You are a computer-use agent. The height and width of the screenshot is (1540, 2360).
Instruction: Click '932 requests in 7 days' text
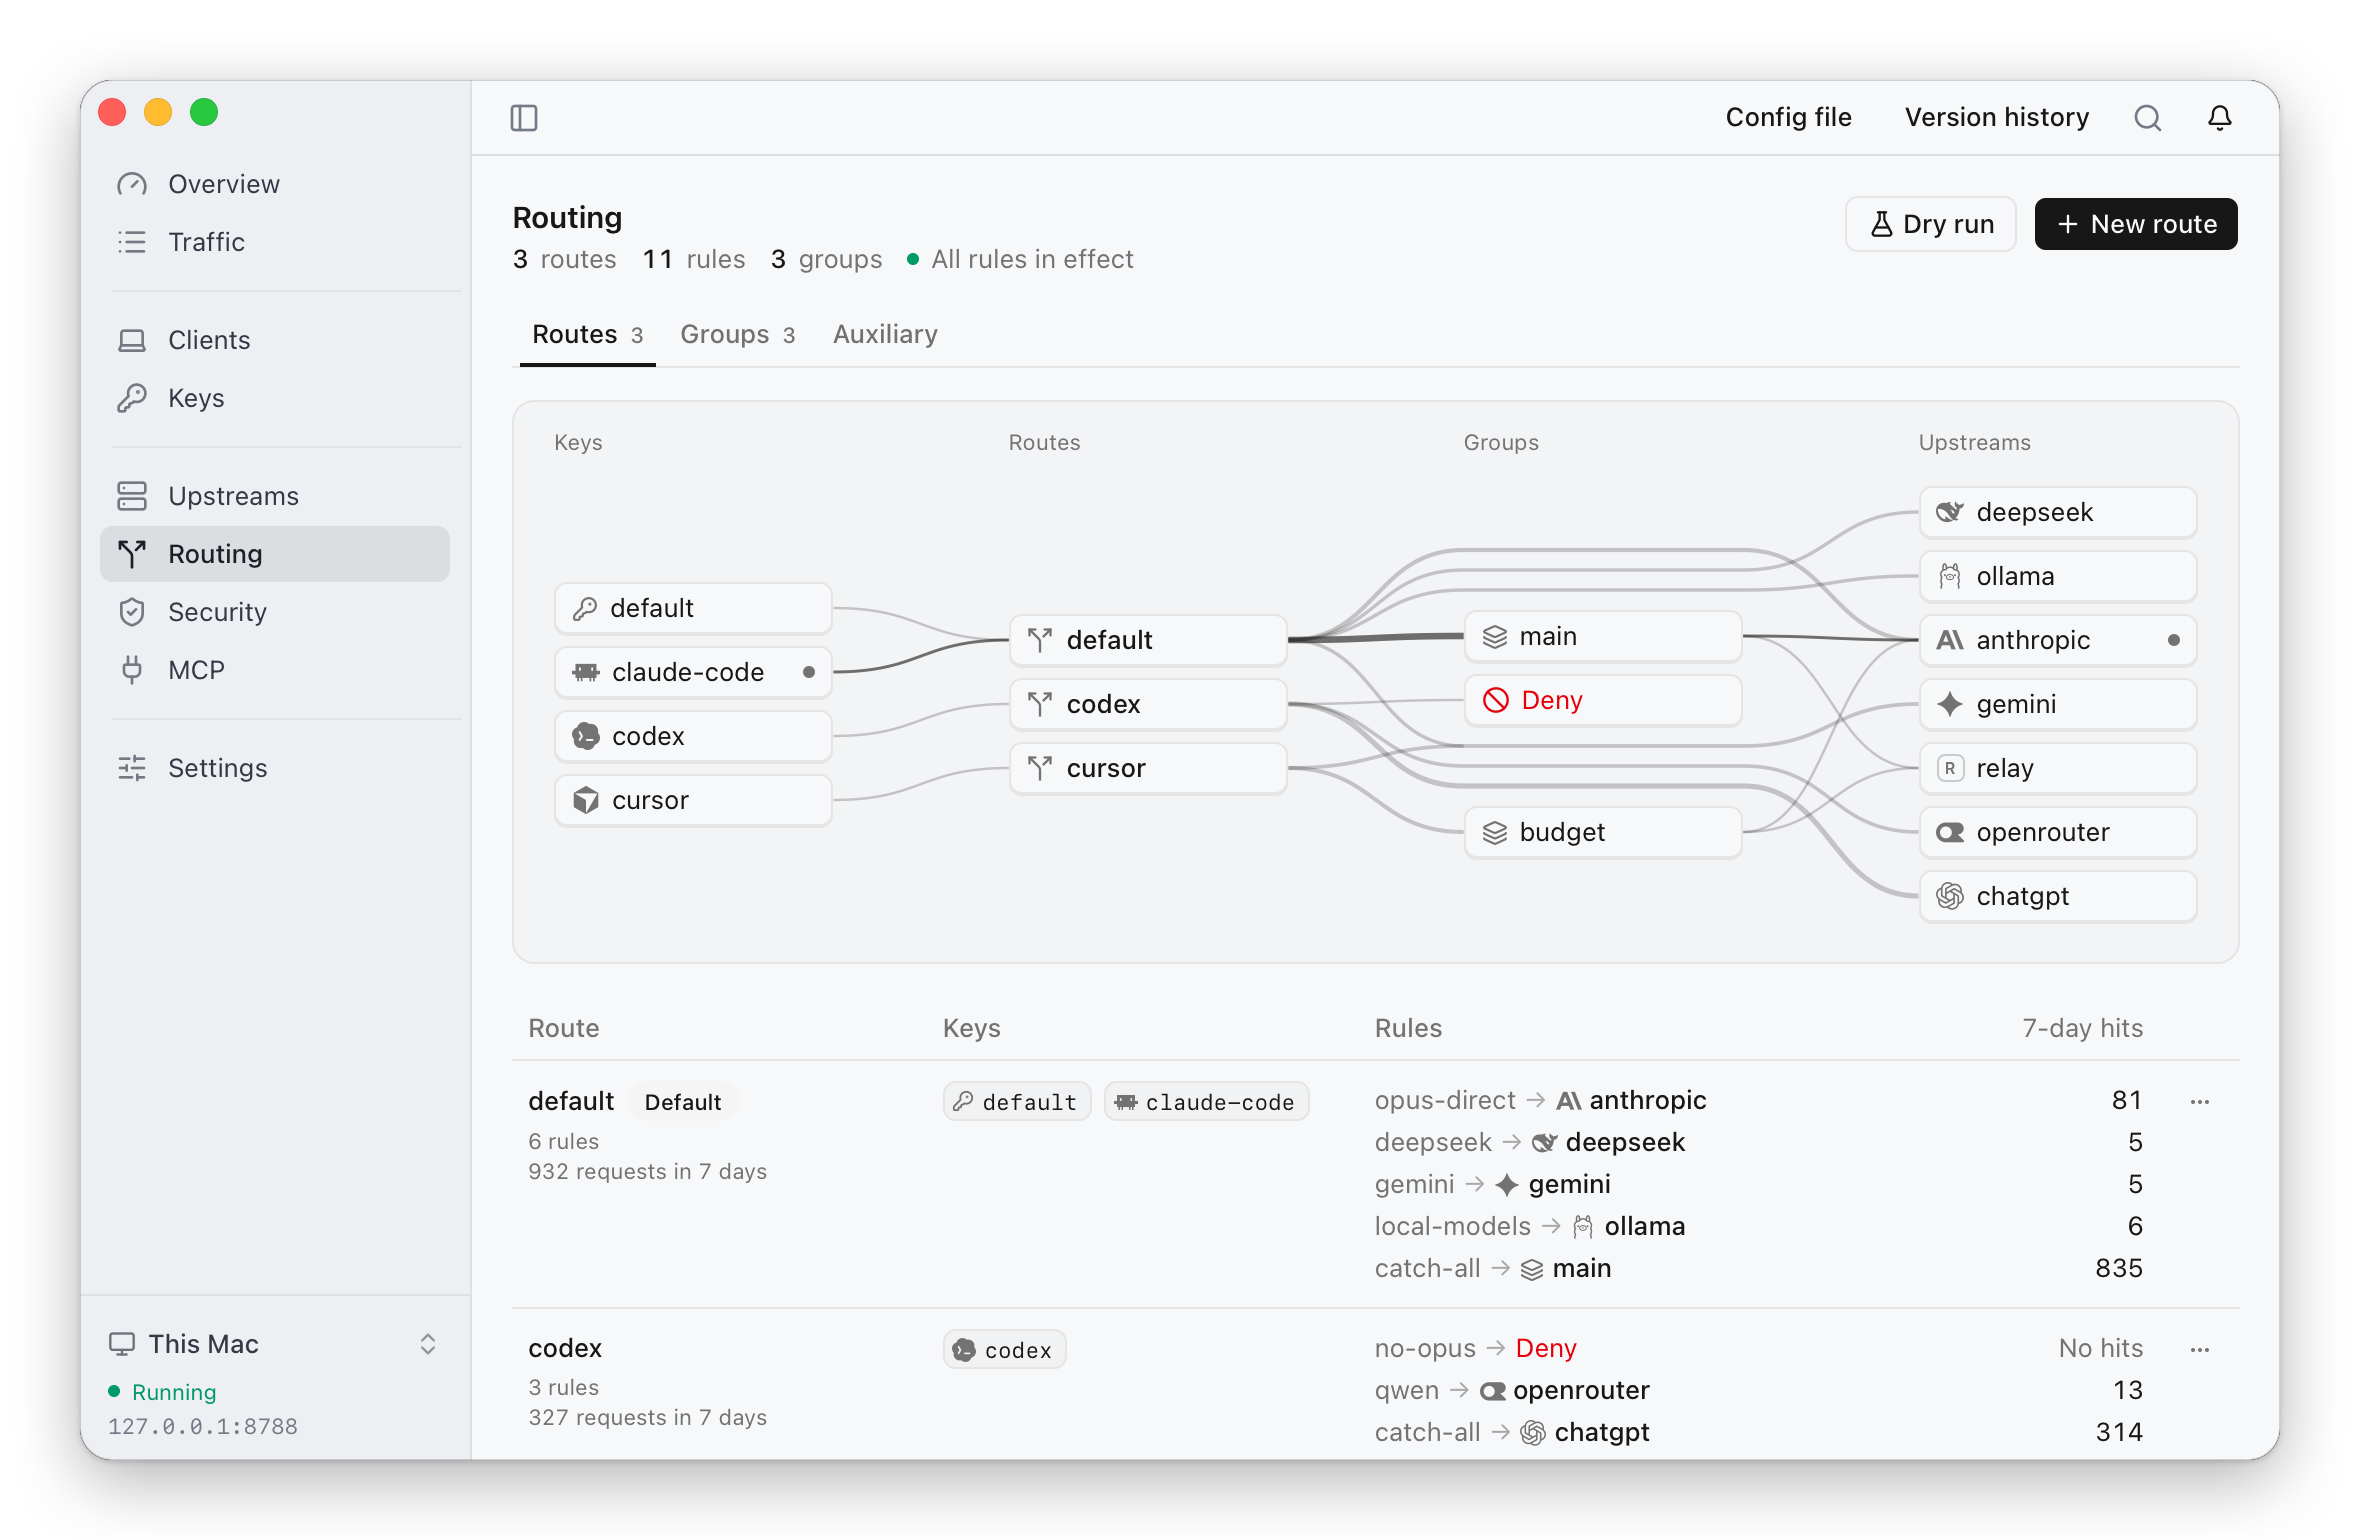[x=648, y=1172]
